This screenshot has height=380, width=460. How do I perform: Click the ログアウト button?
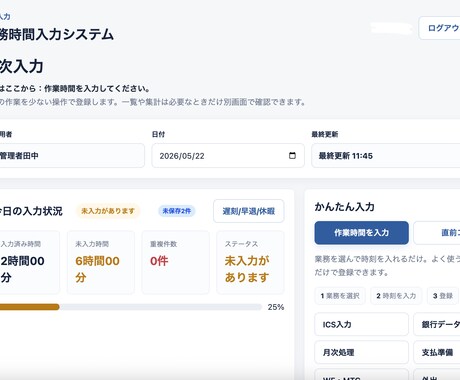[x=439, y=28]
